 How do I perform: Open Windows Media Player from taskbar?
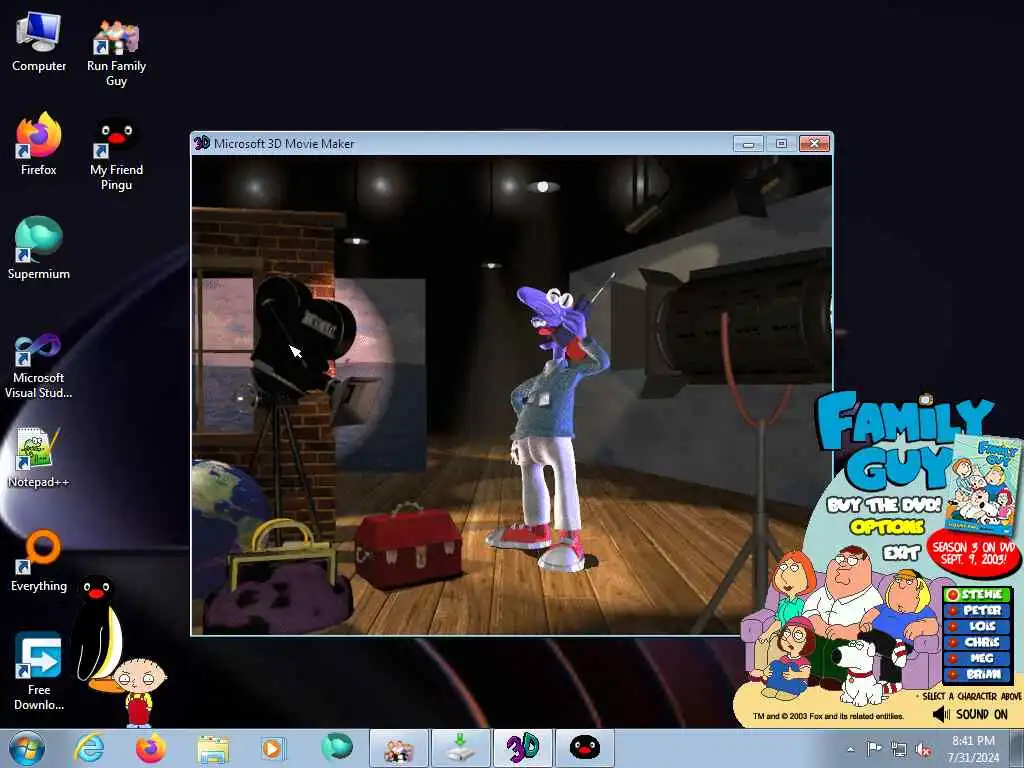[x=273, y=748]
